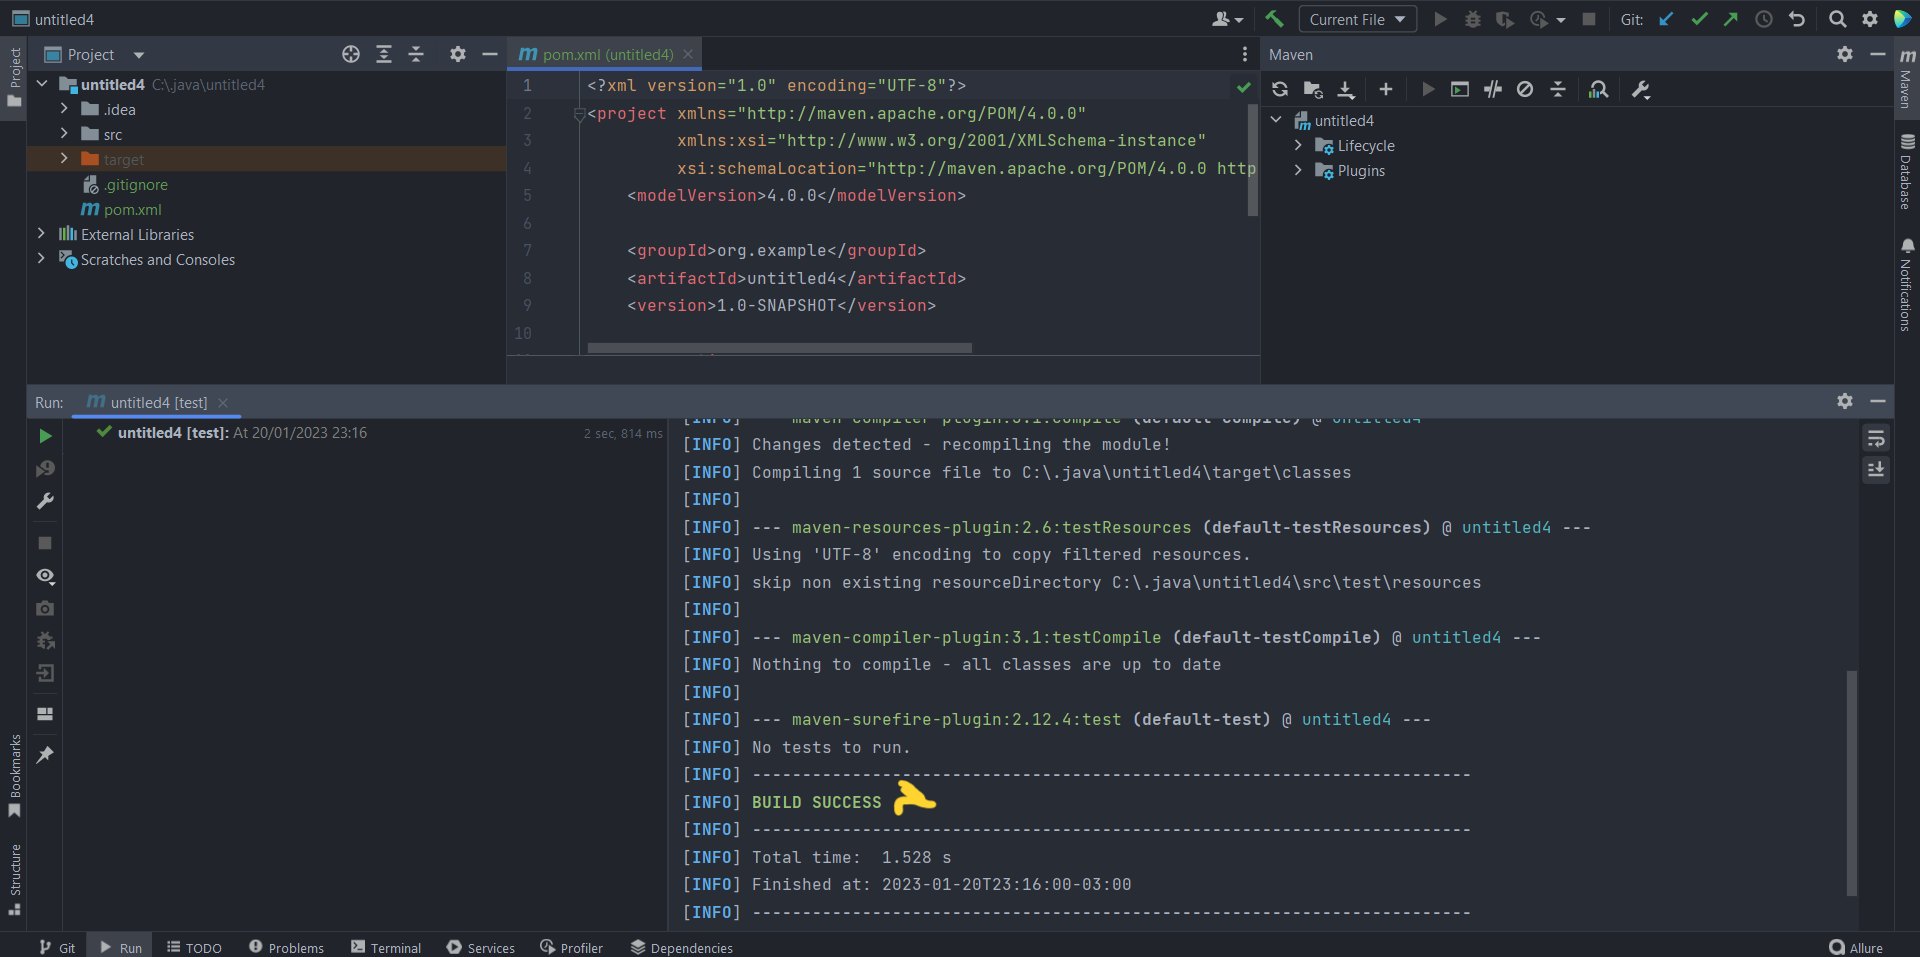Push commits with the Git arrow icon
Screen dimensions: 1920x957
pos(1731,19)
